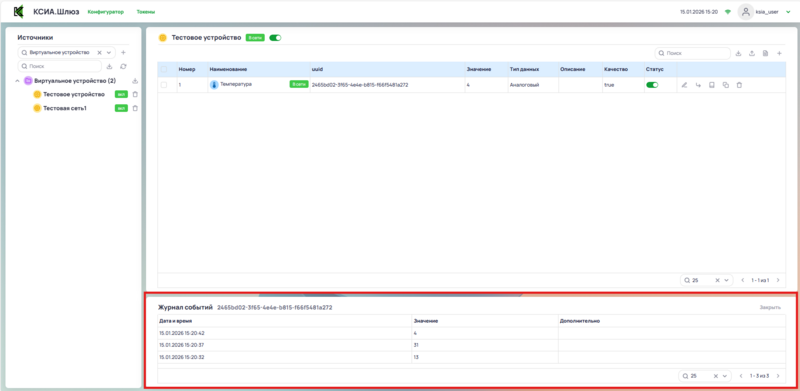Focus the tags table search field
The image size is (800, 391).
pyautogui.click(x=692, y=53)
